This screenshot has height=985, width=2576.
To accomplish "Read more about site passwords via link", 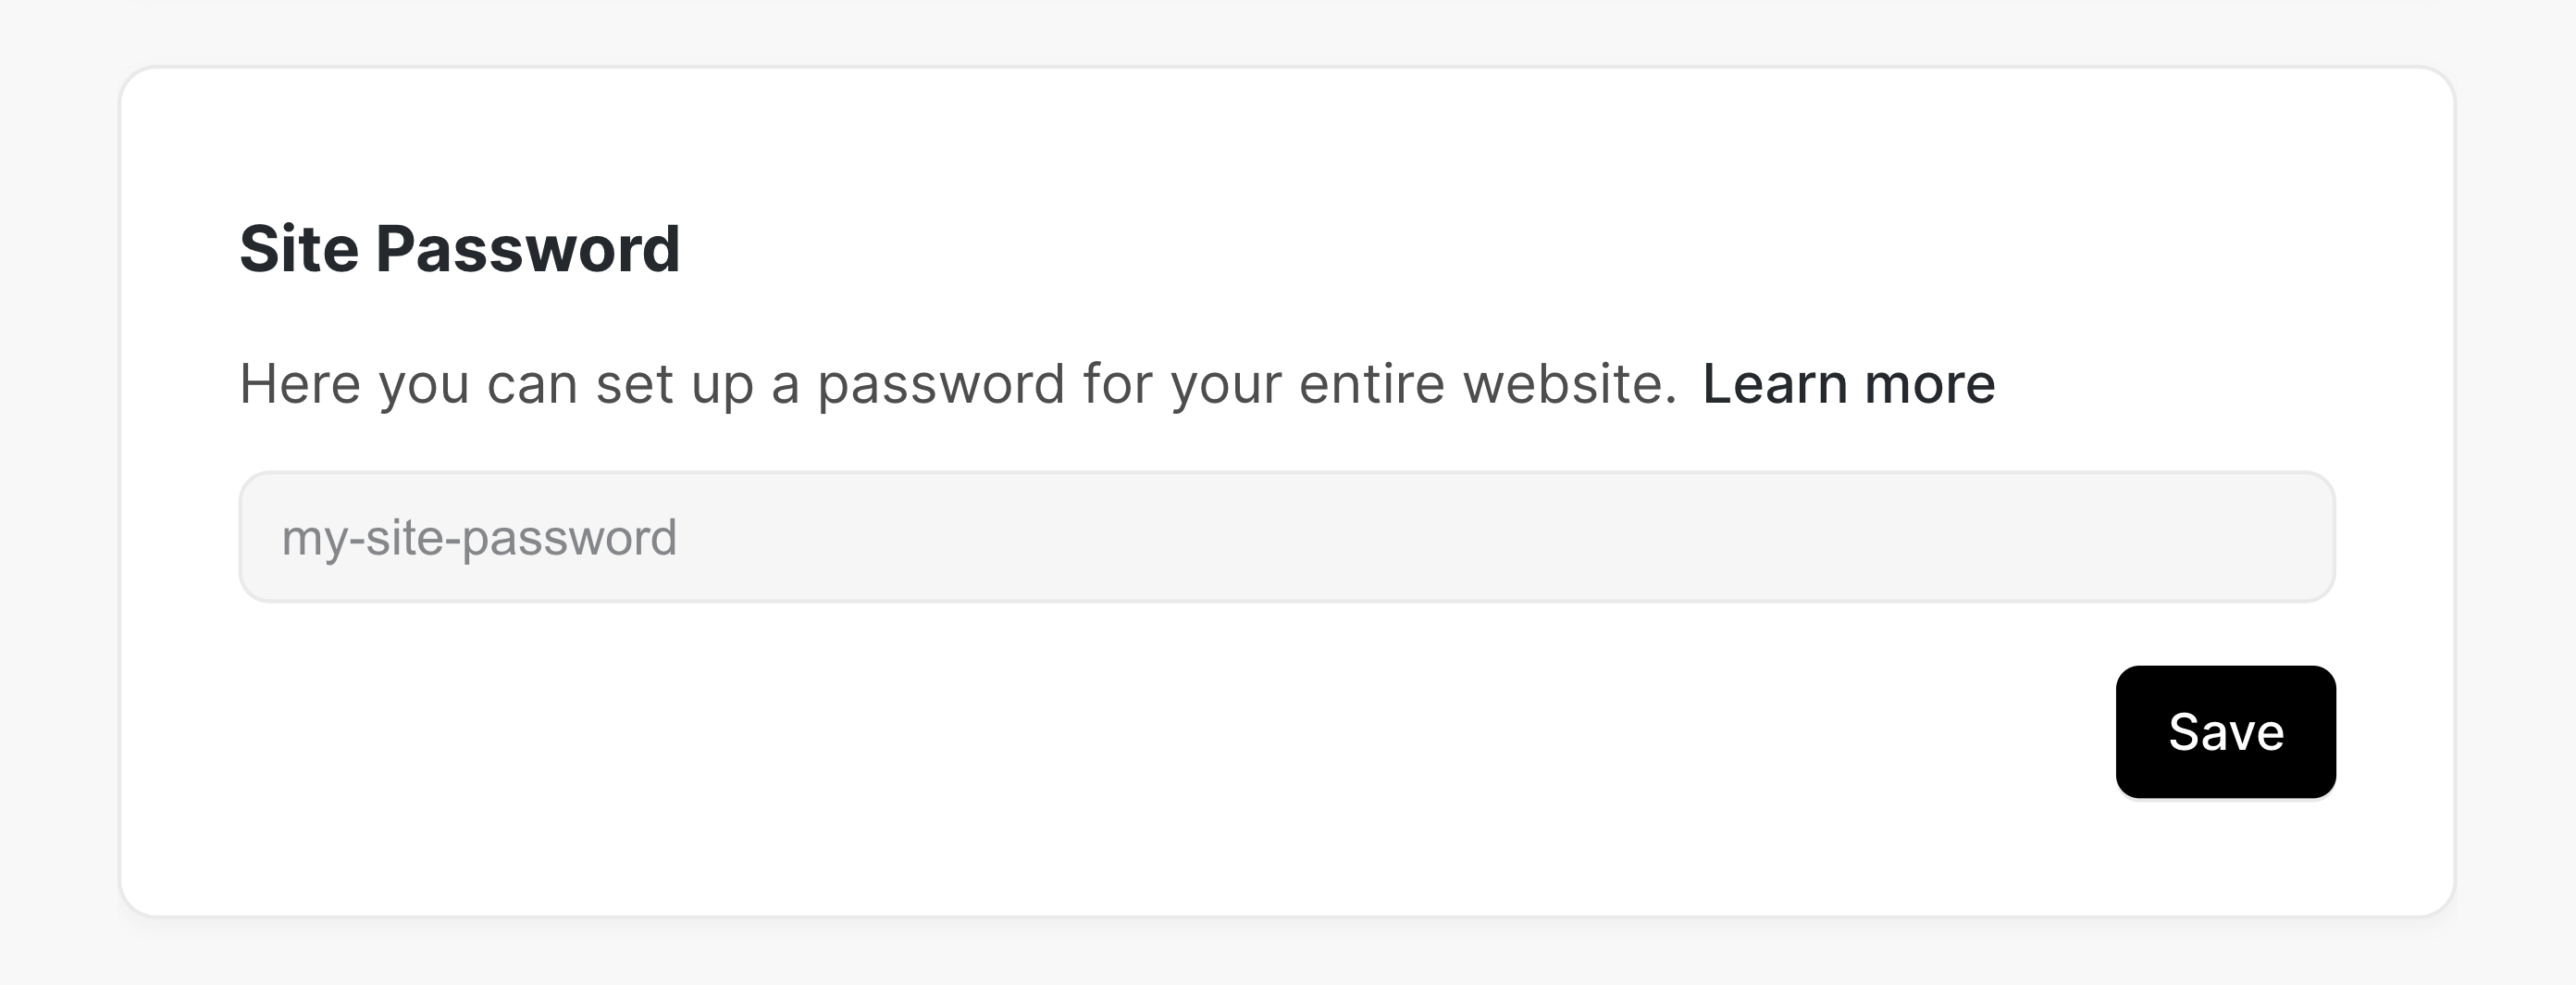I will tap(1848, 384).
